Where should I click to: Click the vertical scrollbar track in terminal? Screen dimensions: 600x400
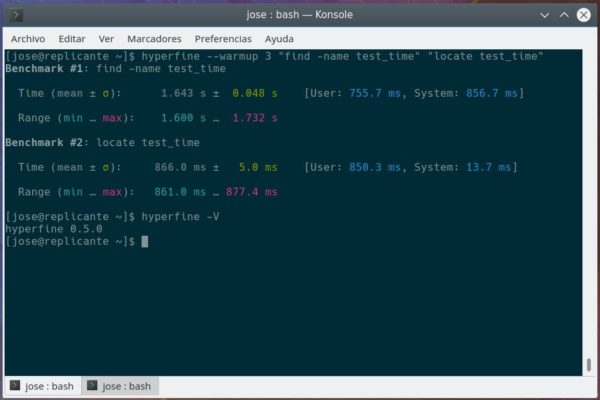(590, 200)
